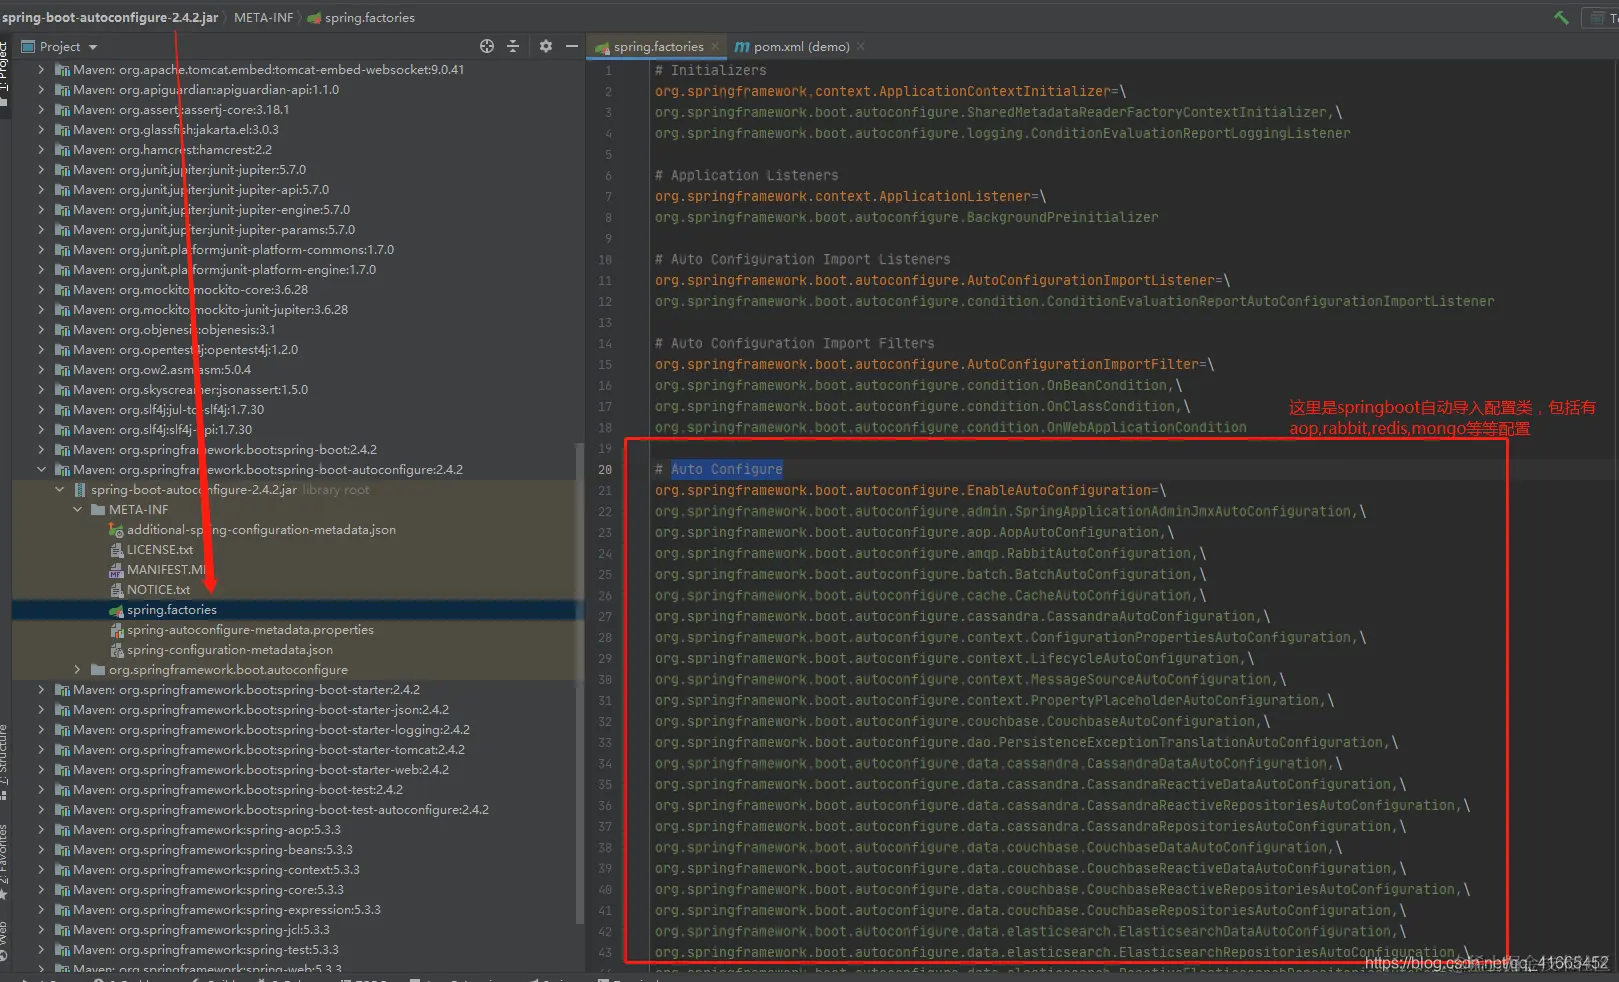Click library icon beside objenesis:3.1

(62, 330)
